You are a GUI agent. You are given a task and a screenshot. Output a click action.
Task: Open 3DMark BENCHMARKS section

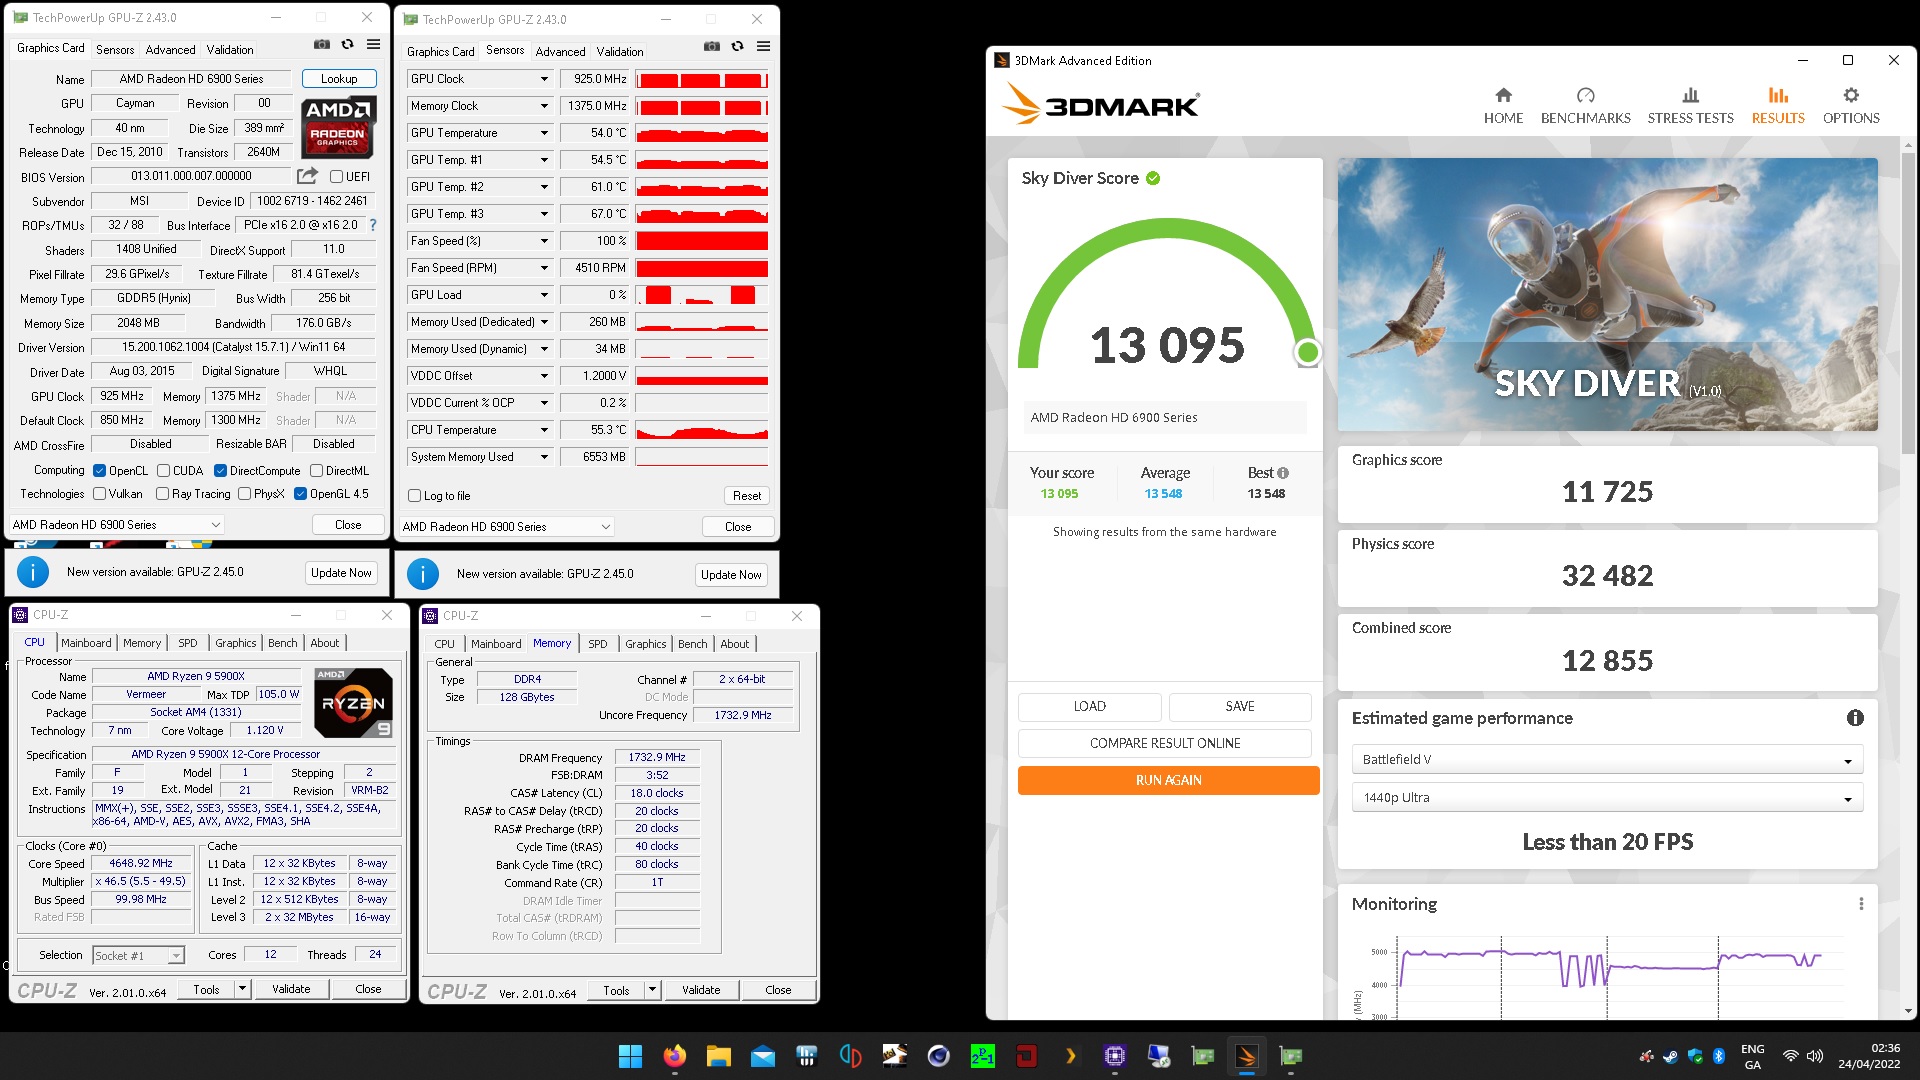(1585, 105)
